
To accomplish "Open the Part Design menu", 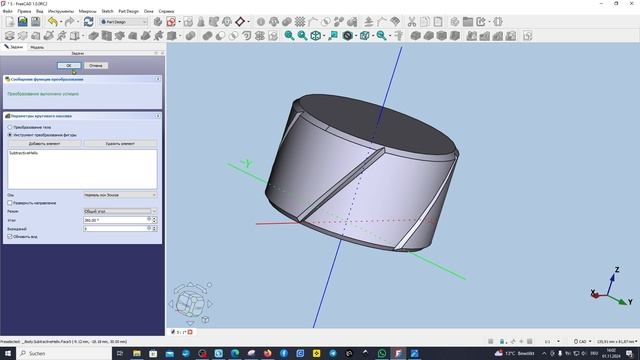I will pos(129,11).
